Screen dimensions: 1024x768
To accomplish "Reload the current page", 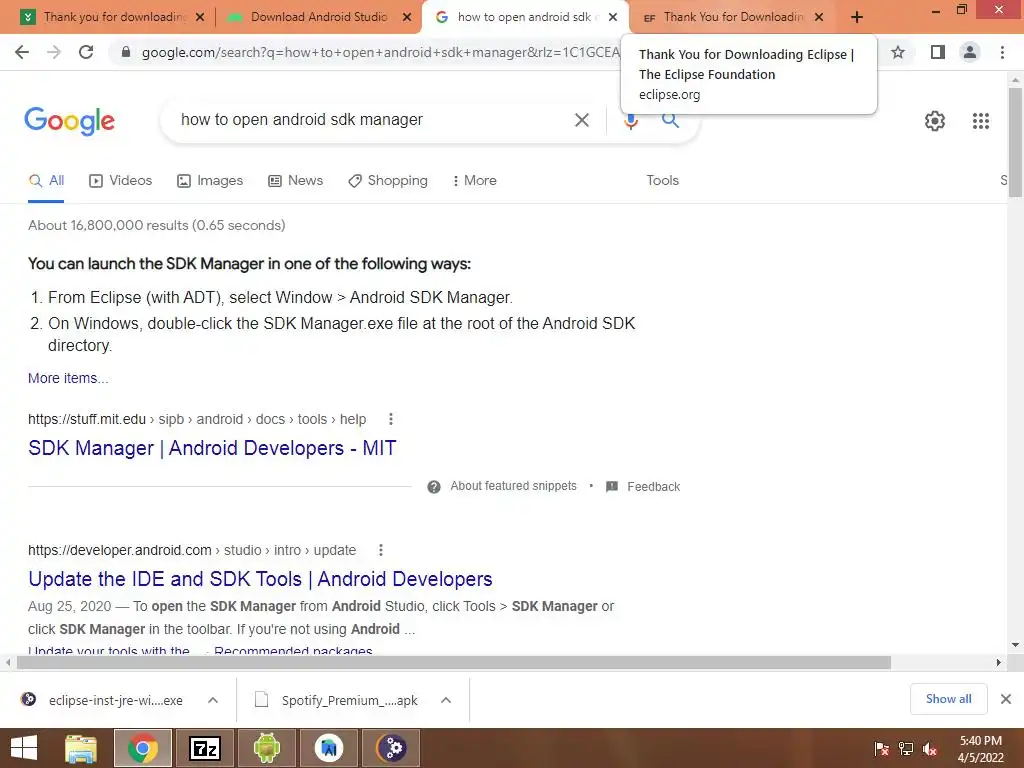I will coord(86,52).
